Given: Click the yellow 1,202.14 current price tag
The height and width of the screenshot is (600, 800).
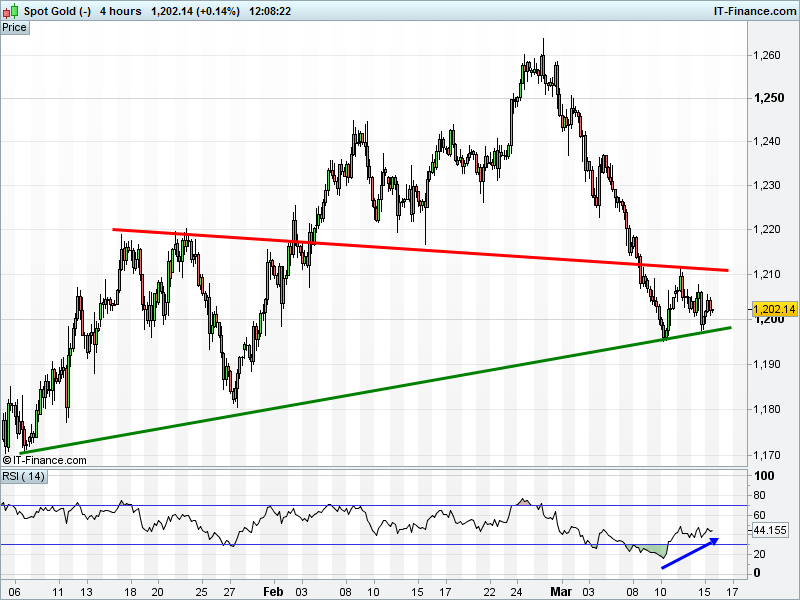Looking at the screenshot, I should coord(773,309).
